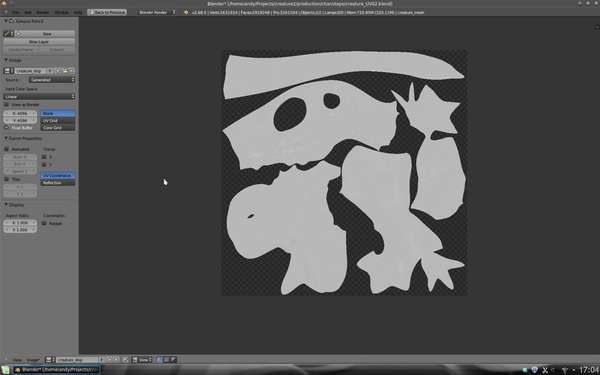Click the Blender window in the taskbar

point(57,370)
